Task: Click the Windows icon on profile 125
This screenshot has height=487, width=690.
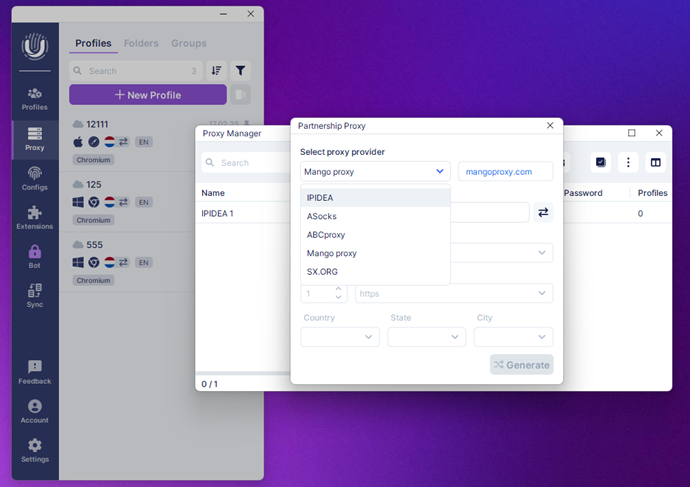Action: coord(78,202)
